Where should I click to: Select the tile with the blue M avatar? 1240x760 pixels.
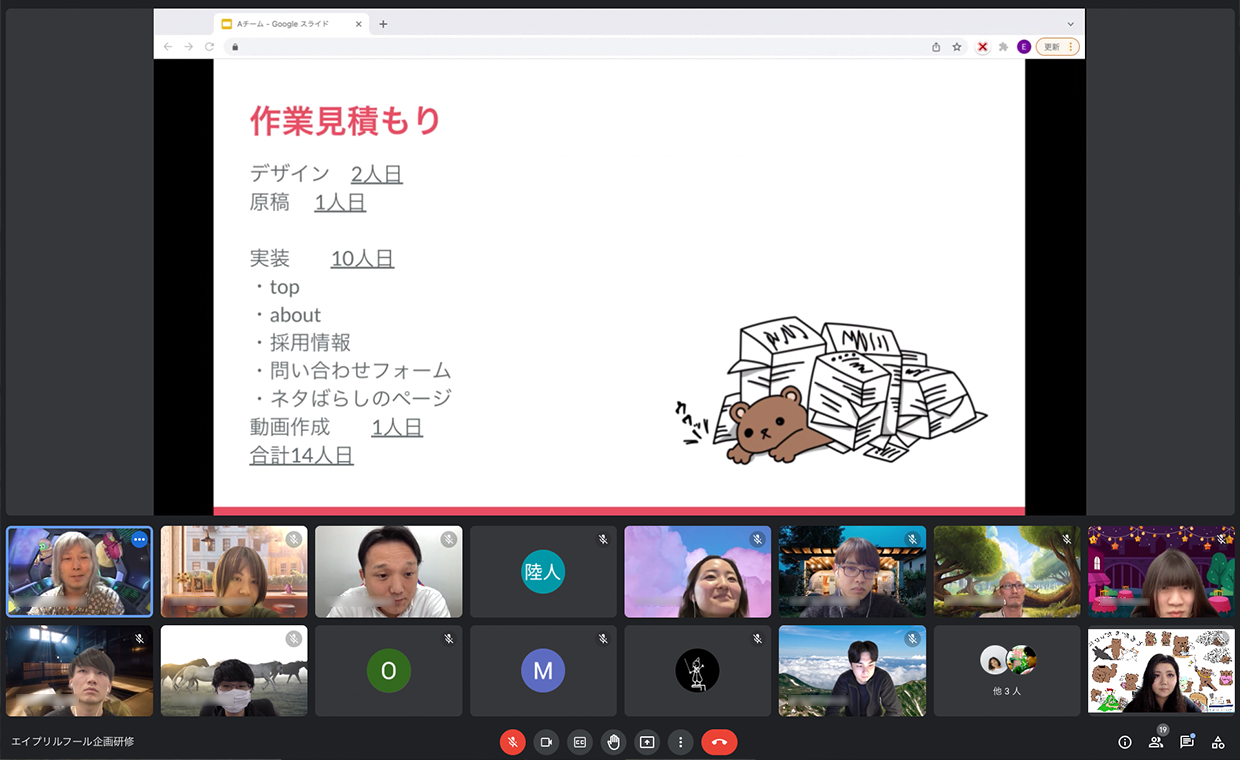[x=543, y=671]
